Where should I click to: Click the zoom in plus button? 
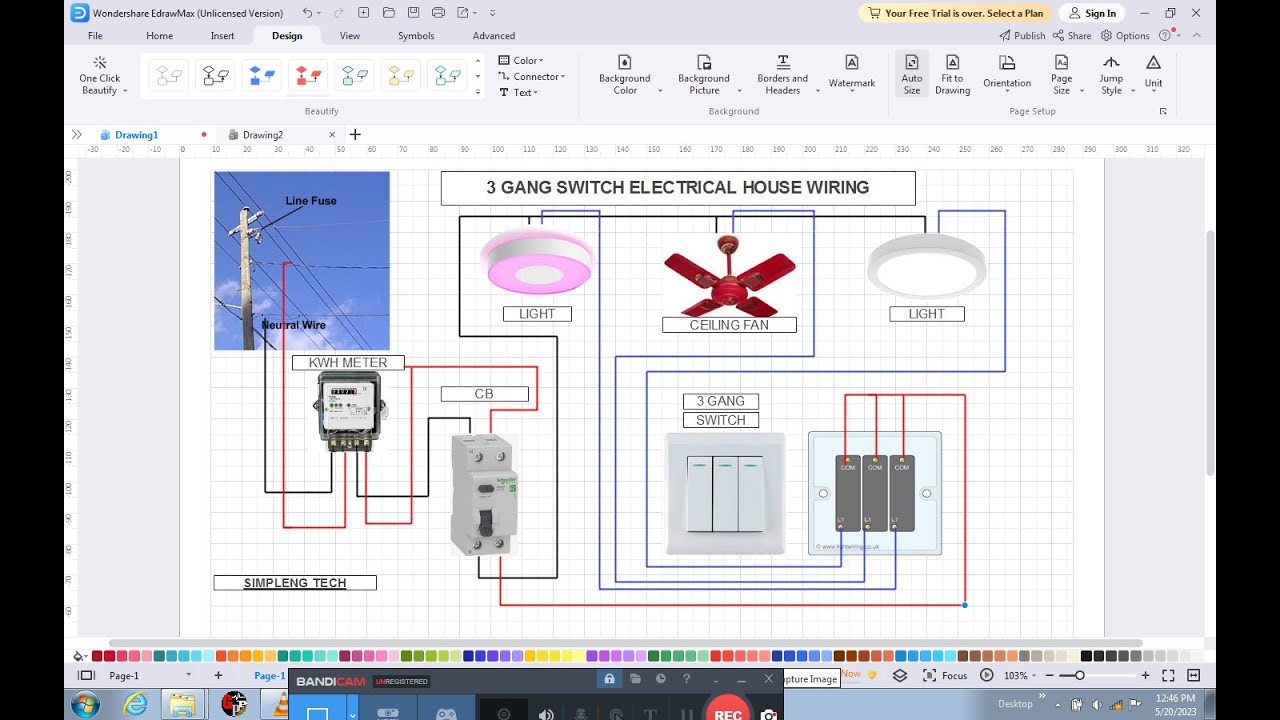click(x=1145, y=676)
